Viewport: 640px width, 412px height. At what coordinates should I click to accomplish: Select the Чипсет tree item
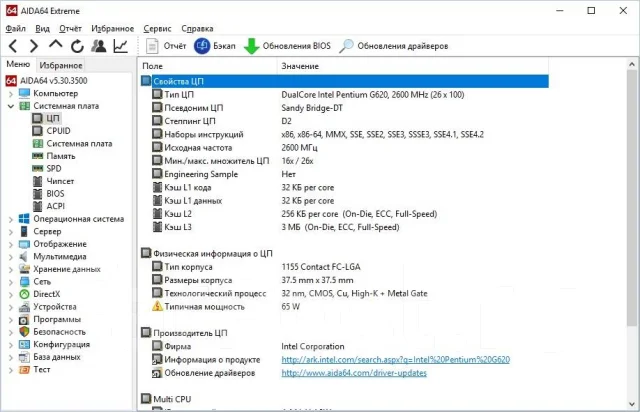[53, 181]
